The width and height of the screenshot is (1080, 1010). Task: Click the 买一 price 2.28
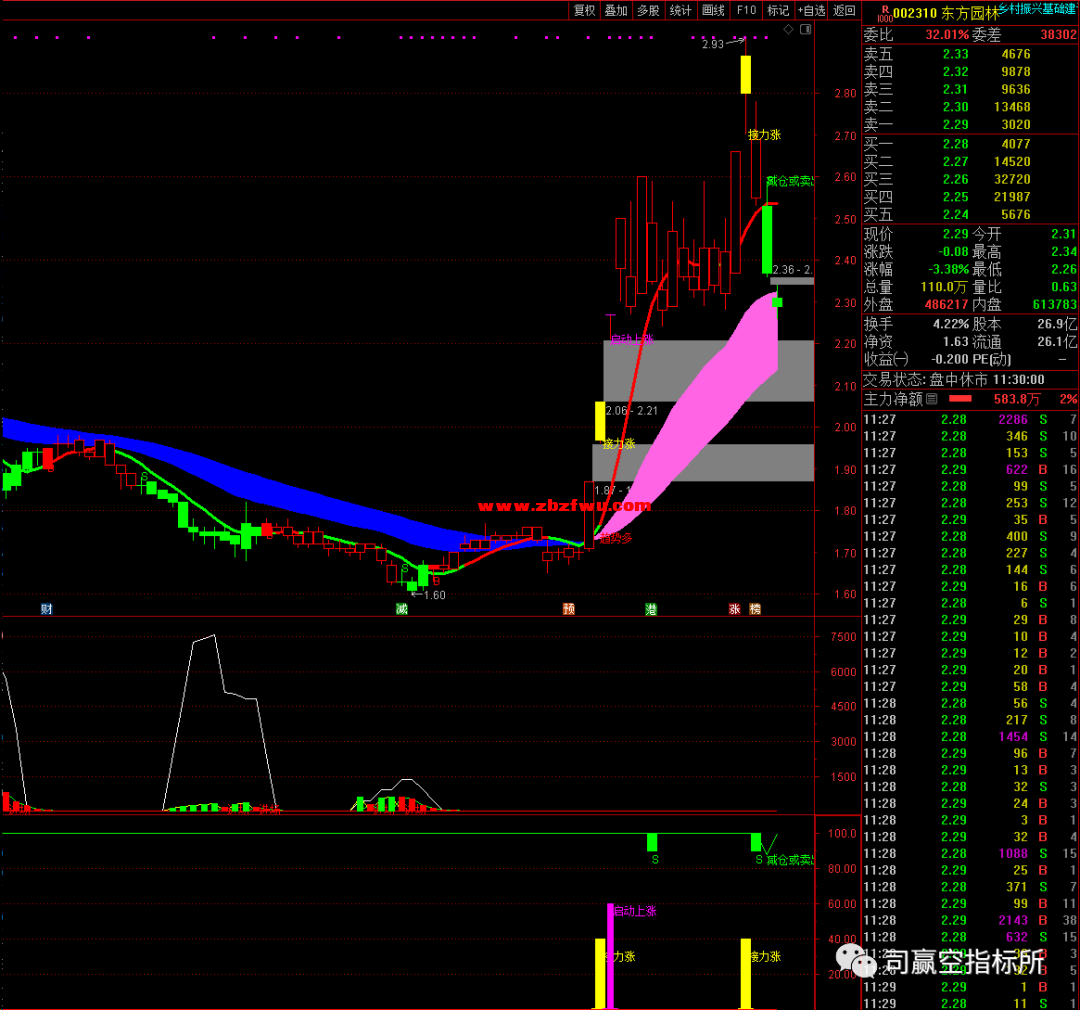click(955, 144)
